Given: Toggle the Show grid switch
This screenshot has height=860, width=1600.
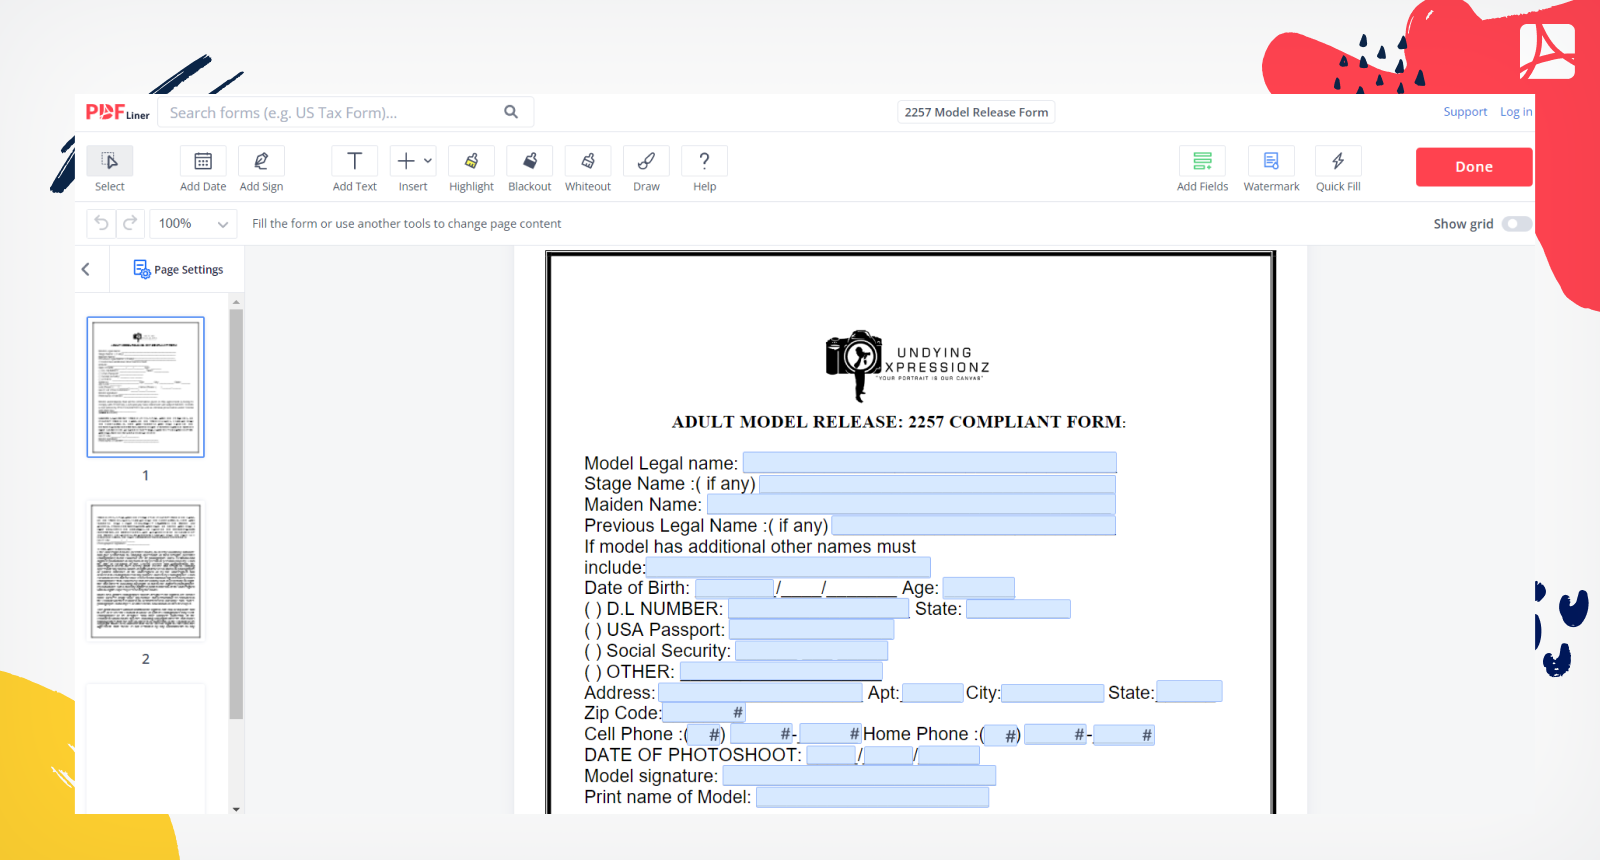Looking at the screenshot, I should pos(1516,224).
